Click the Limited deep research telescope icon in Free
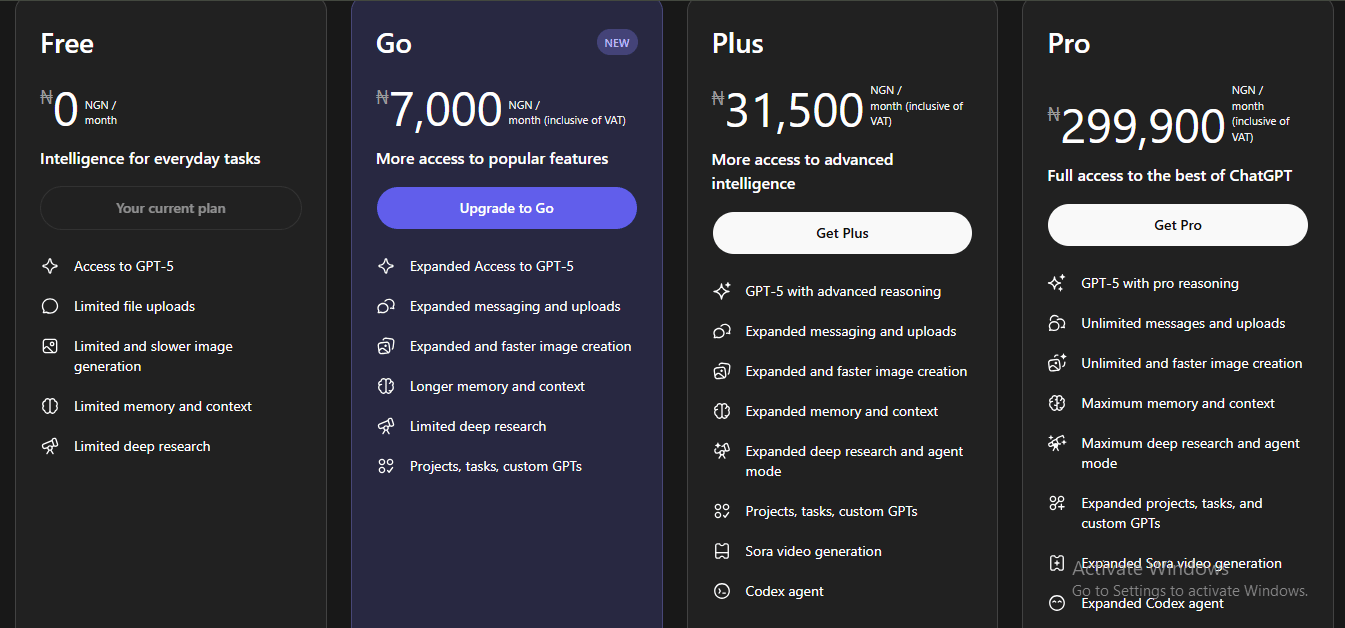Screen dimensions: 1345x628 50,446
